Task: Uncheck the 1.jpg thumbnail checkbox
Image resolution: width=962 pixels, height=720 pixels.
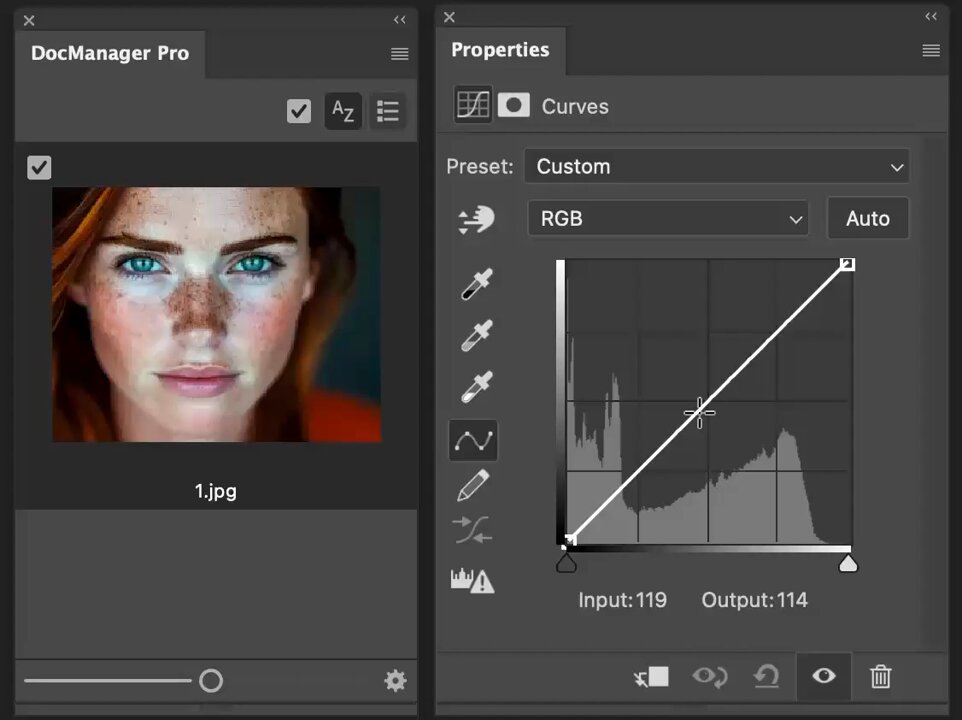Action: click(39, 167)
